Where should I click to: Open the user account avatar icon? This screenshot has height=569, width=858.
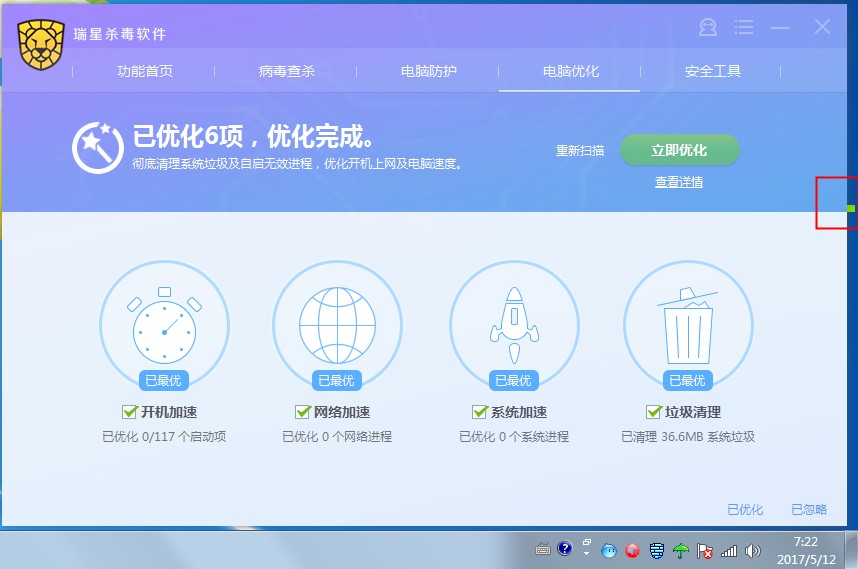pos(708,28)
